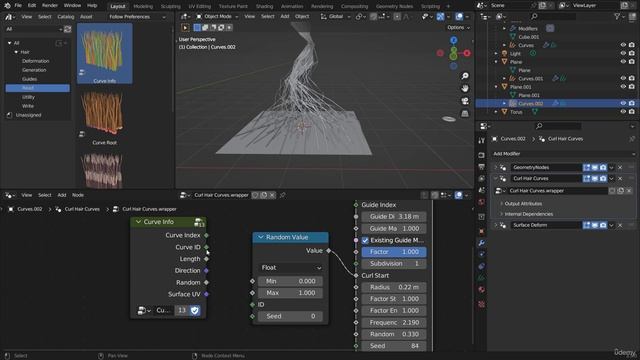Screen dimensions: 640x360
Task: Remove the GeometryNodes modifier with X button
Action: 620,167
